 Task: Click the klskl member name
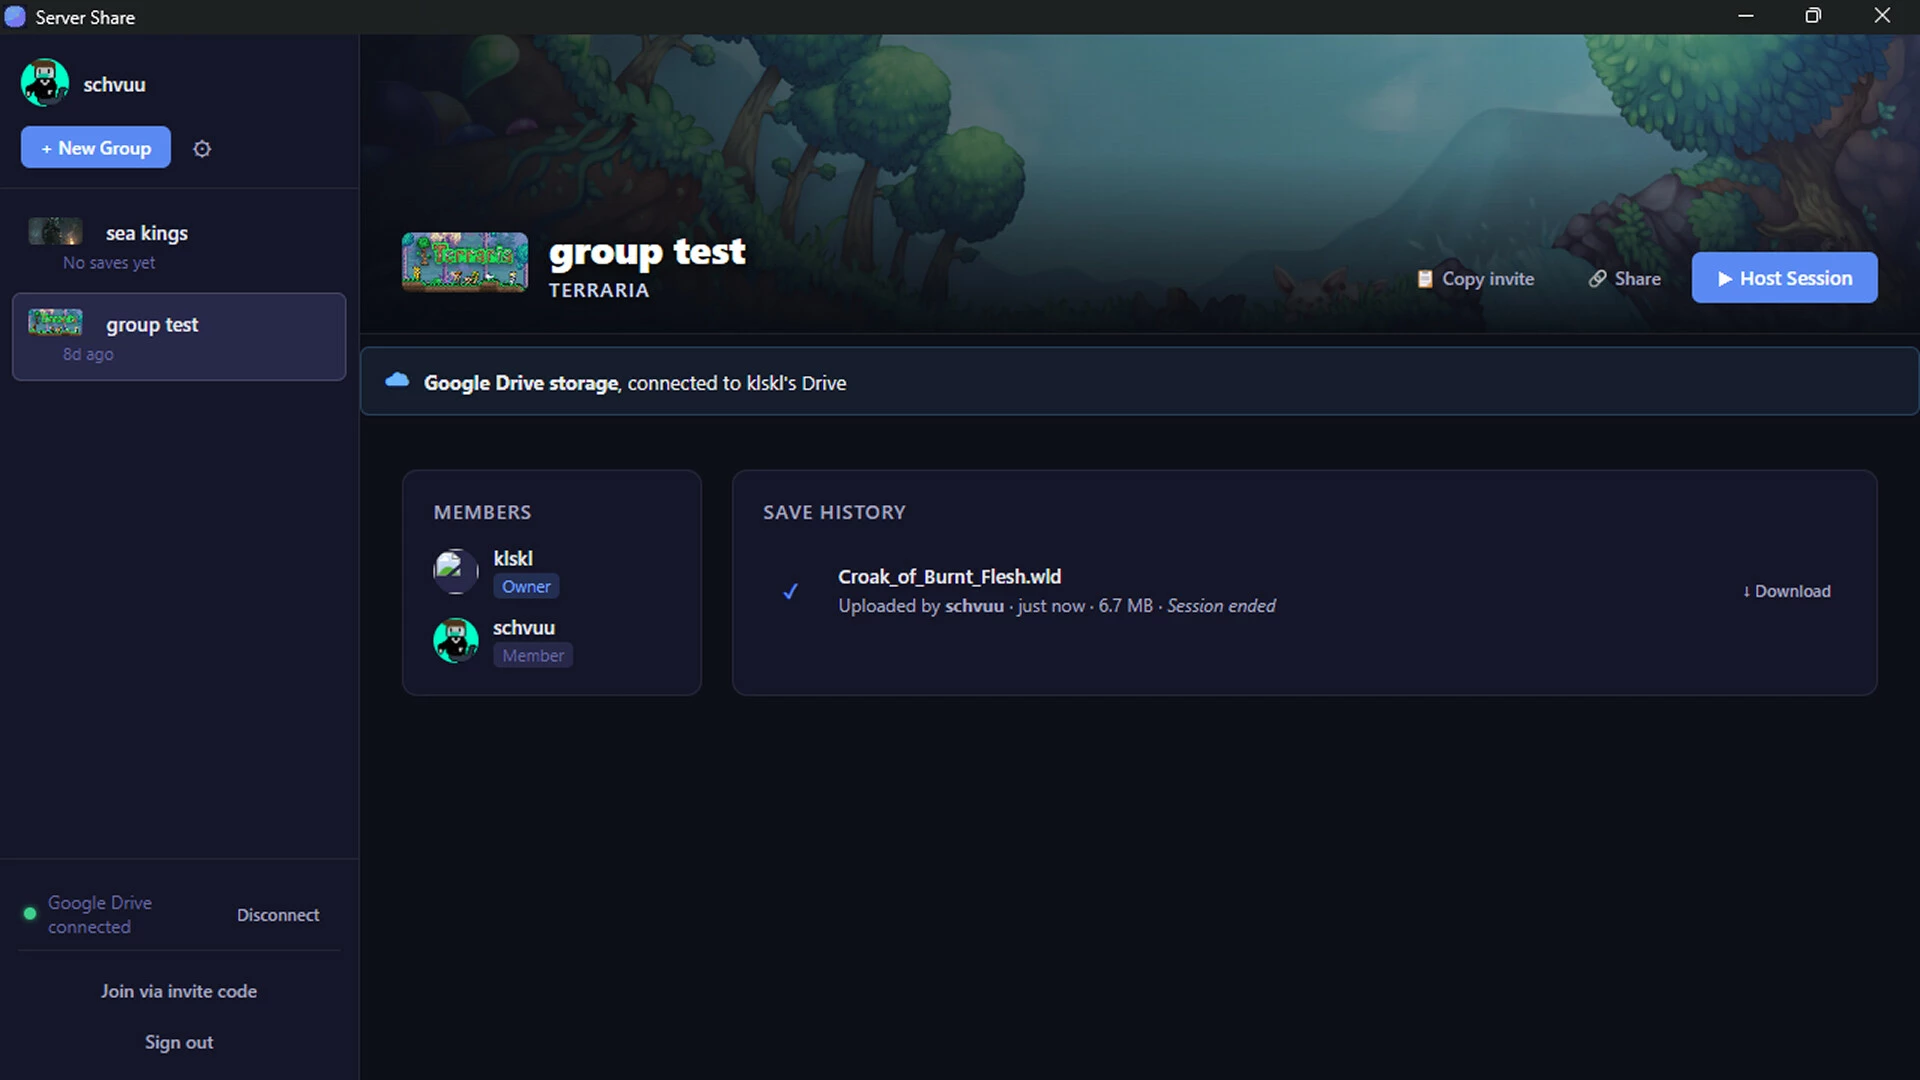pos(513,558)
